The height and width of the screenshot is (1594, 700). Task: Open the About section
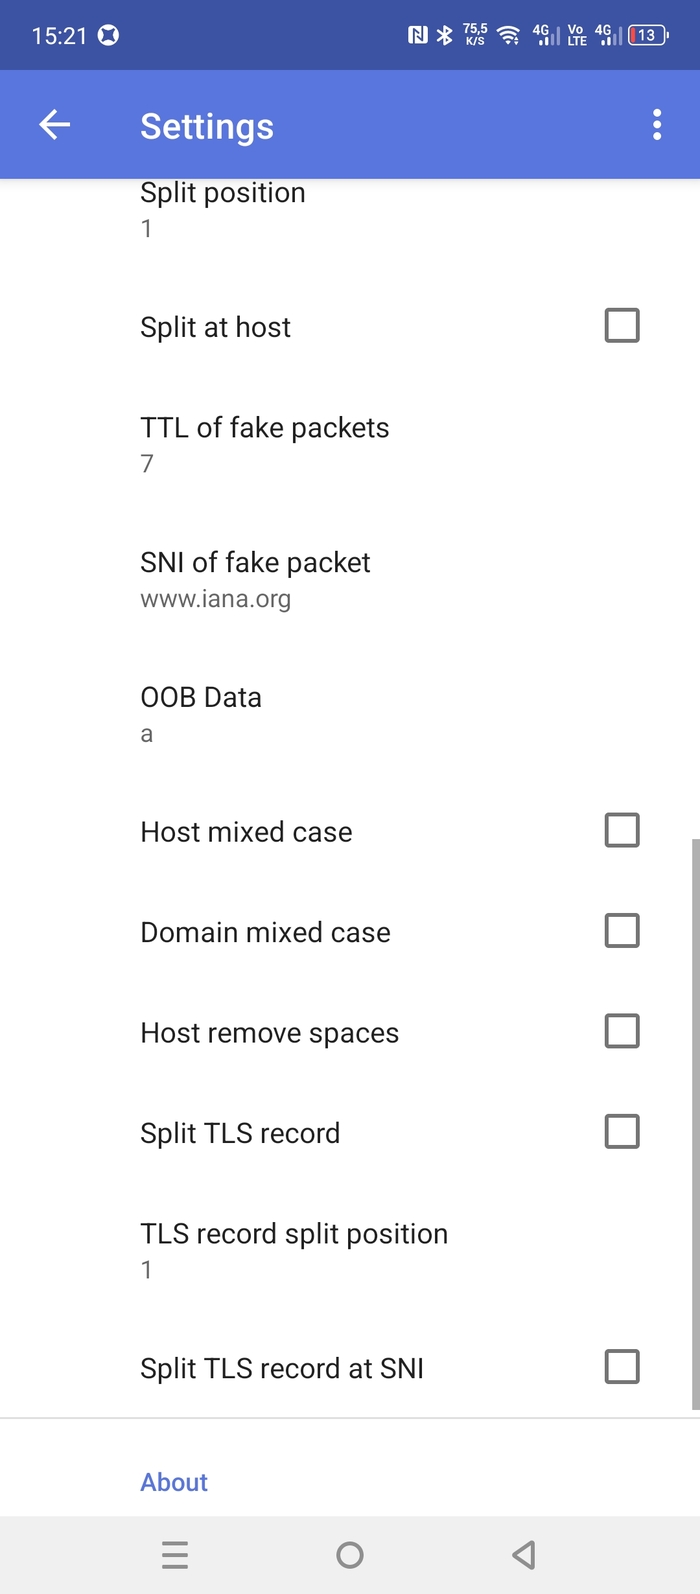tap(174, 1482)
